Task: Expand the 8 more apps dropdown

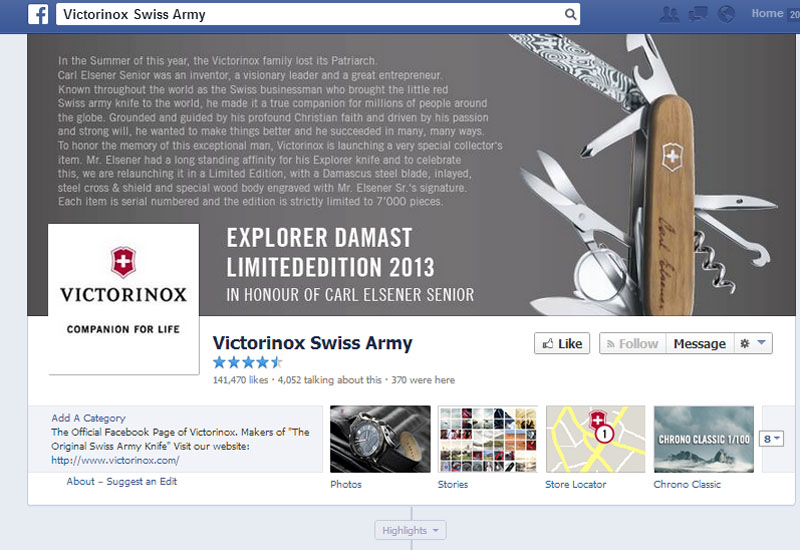Action: pos(771,439)
